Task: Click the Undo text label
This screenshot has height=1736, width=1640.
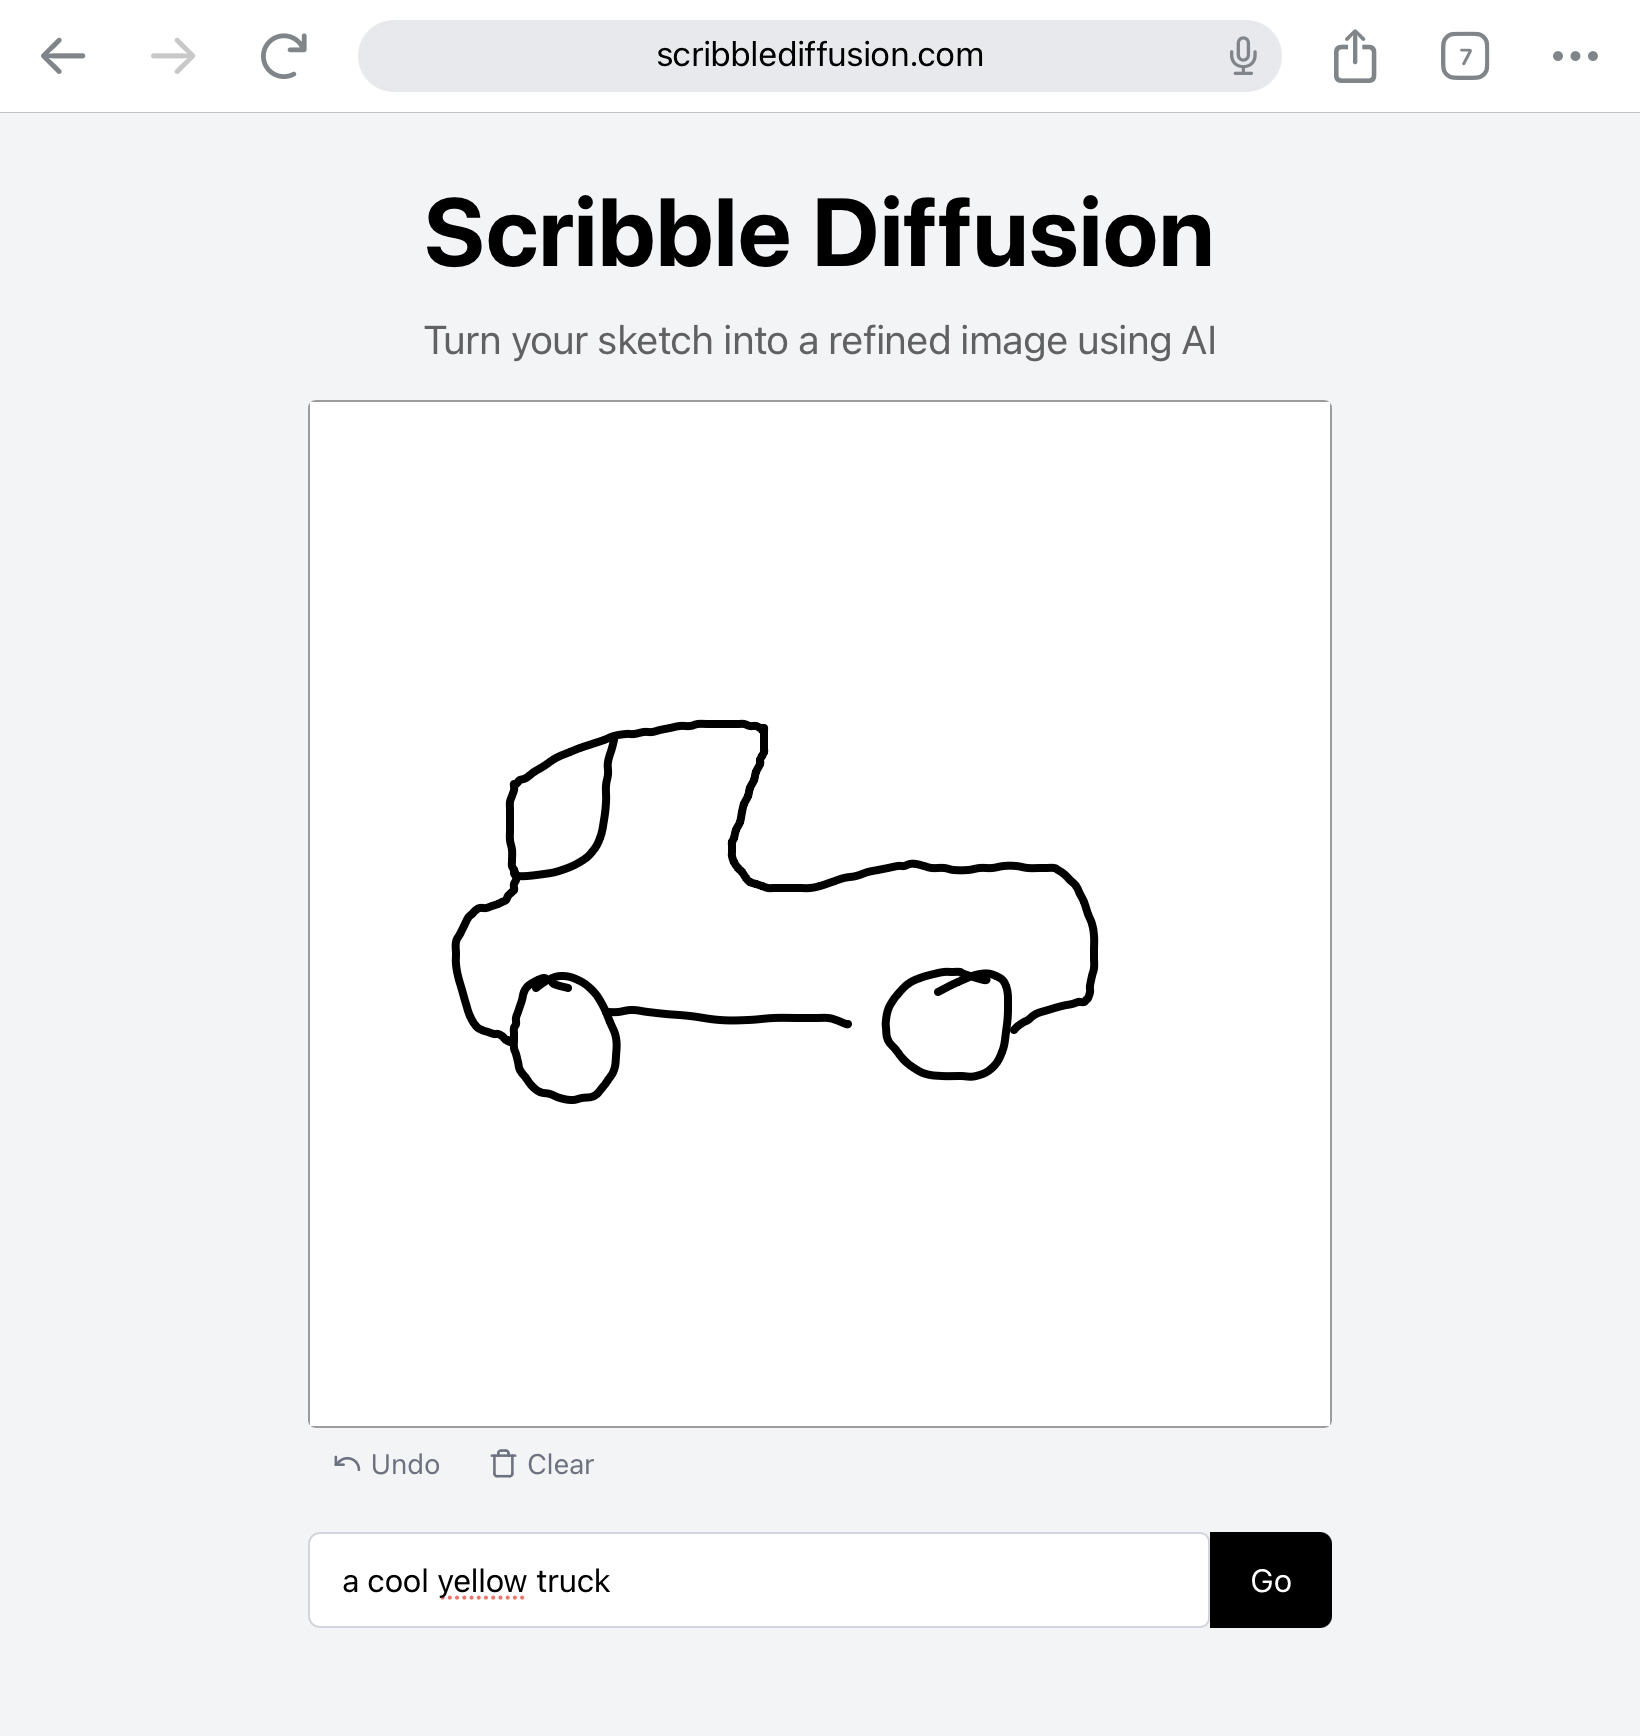Action: pyautogui.click(x=405, y=1464)
